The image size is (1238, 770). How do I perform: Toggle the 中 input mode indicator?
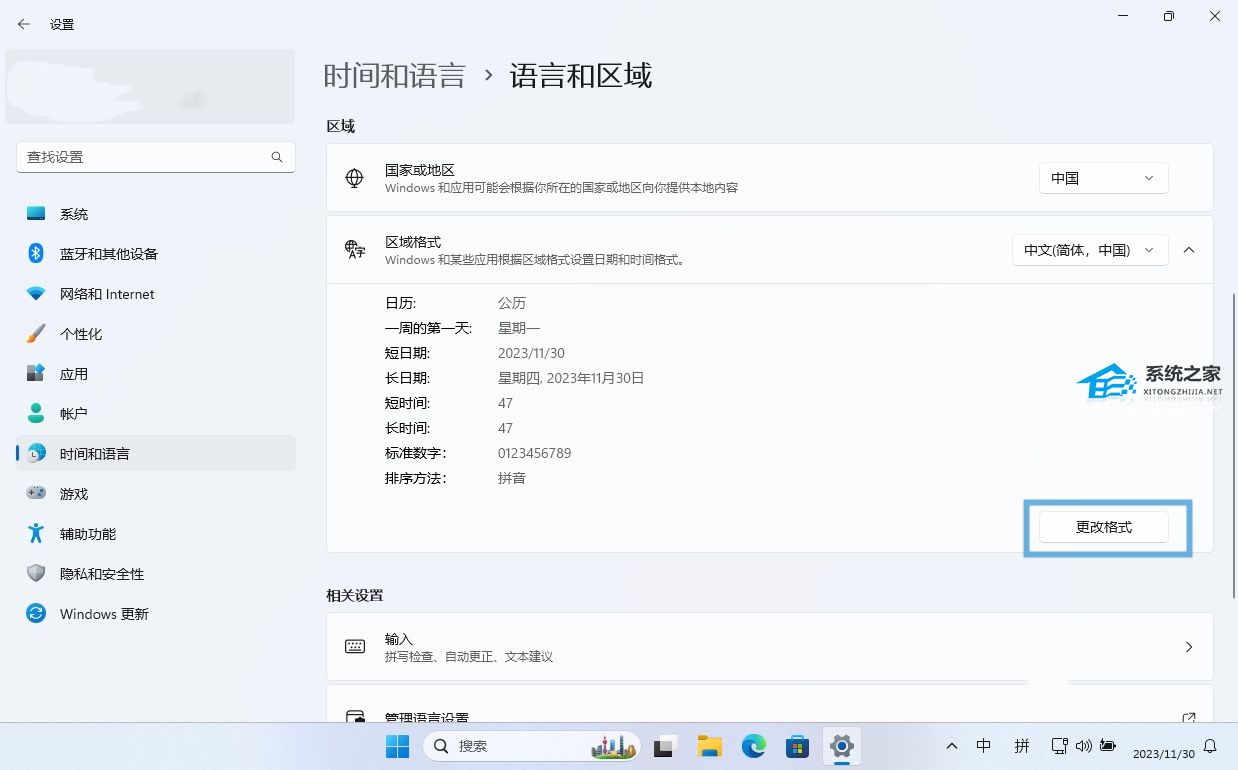[984, 746]
